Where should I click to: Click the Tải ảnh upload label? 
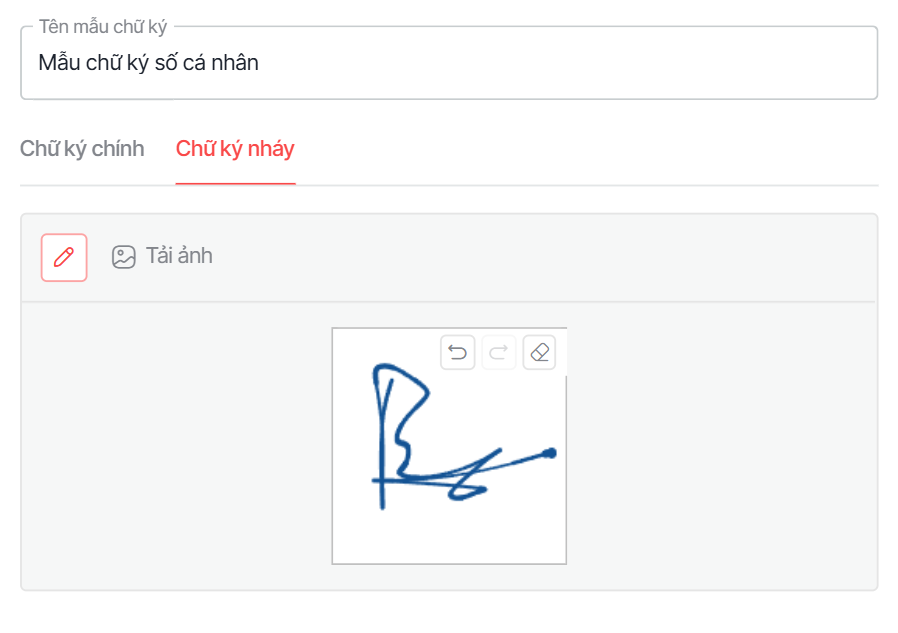[x=179, y=256]
